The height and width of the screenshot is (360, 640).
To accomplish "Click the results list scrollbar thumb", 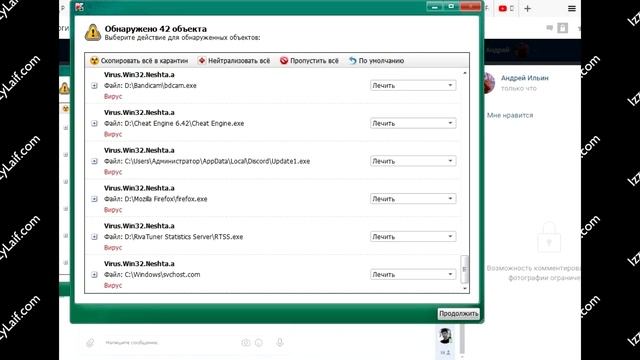I will pos(464,269).
